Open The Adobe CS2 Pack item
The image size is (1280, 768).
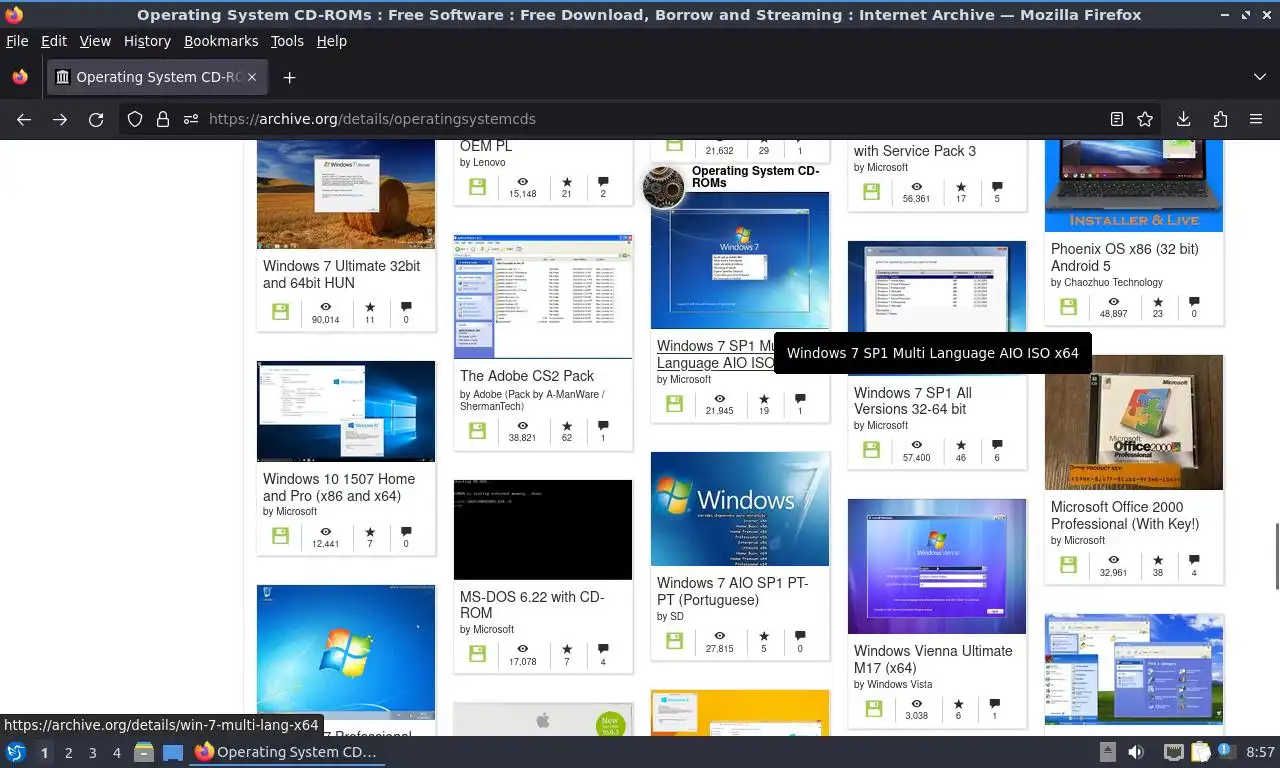[x=527, y=376]
